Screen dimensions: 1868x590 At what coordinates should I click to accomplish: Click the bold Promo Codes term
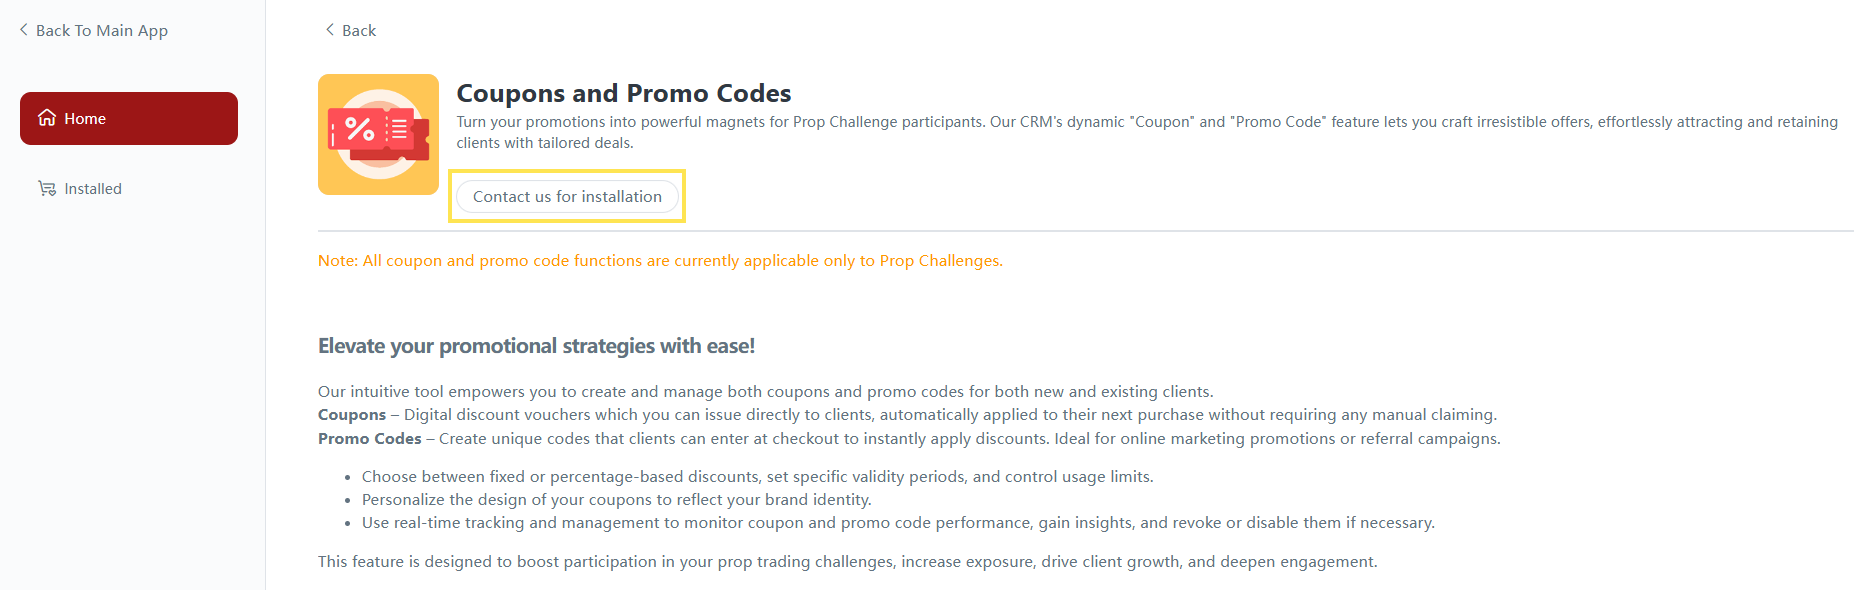pyautogui.click(x=370, y=438)
